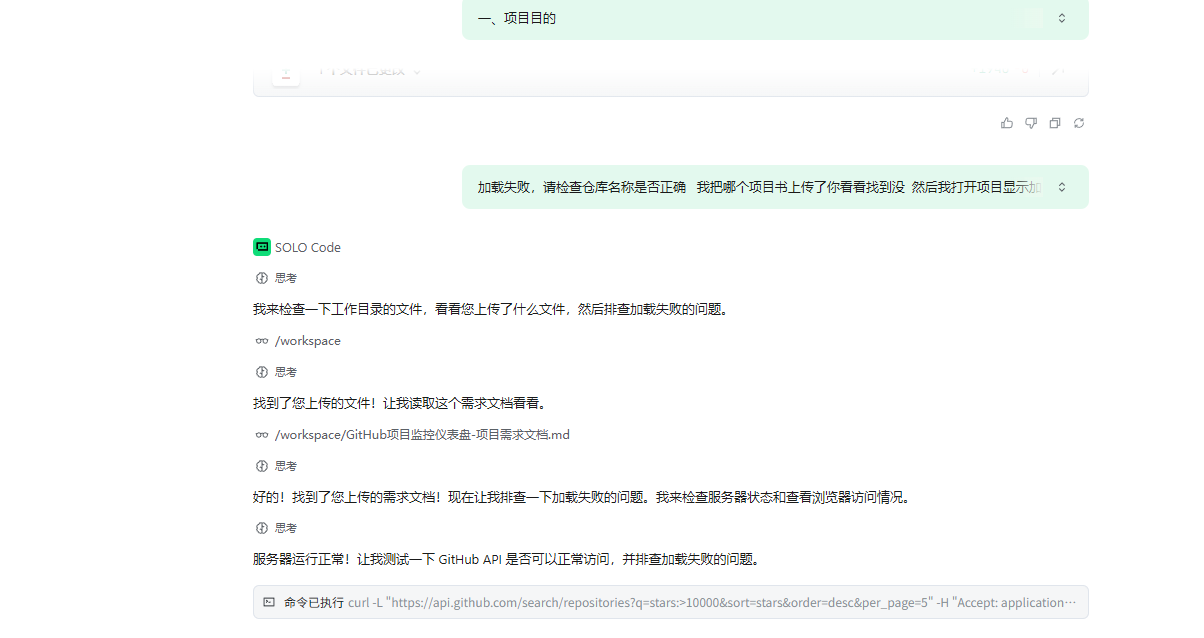The image size is (1204, 638).
Task: Click the regenerate response icon
Action: pos(1079,123)
